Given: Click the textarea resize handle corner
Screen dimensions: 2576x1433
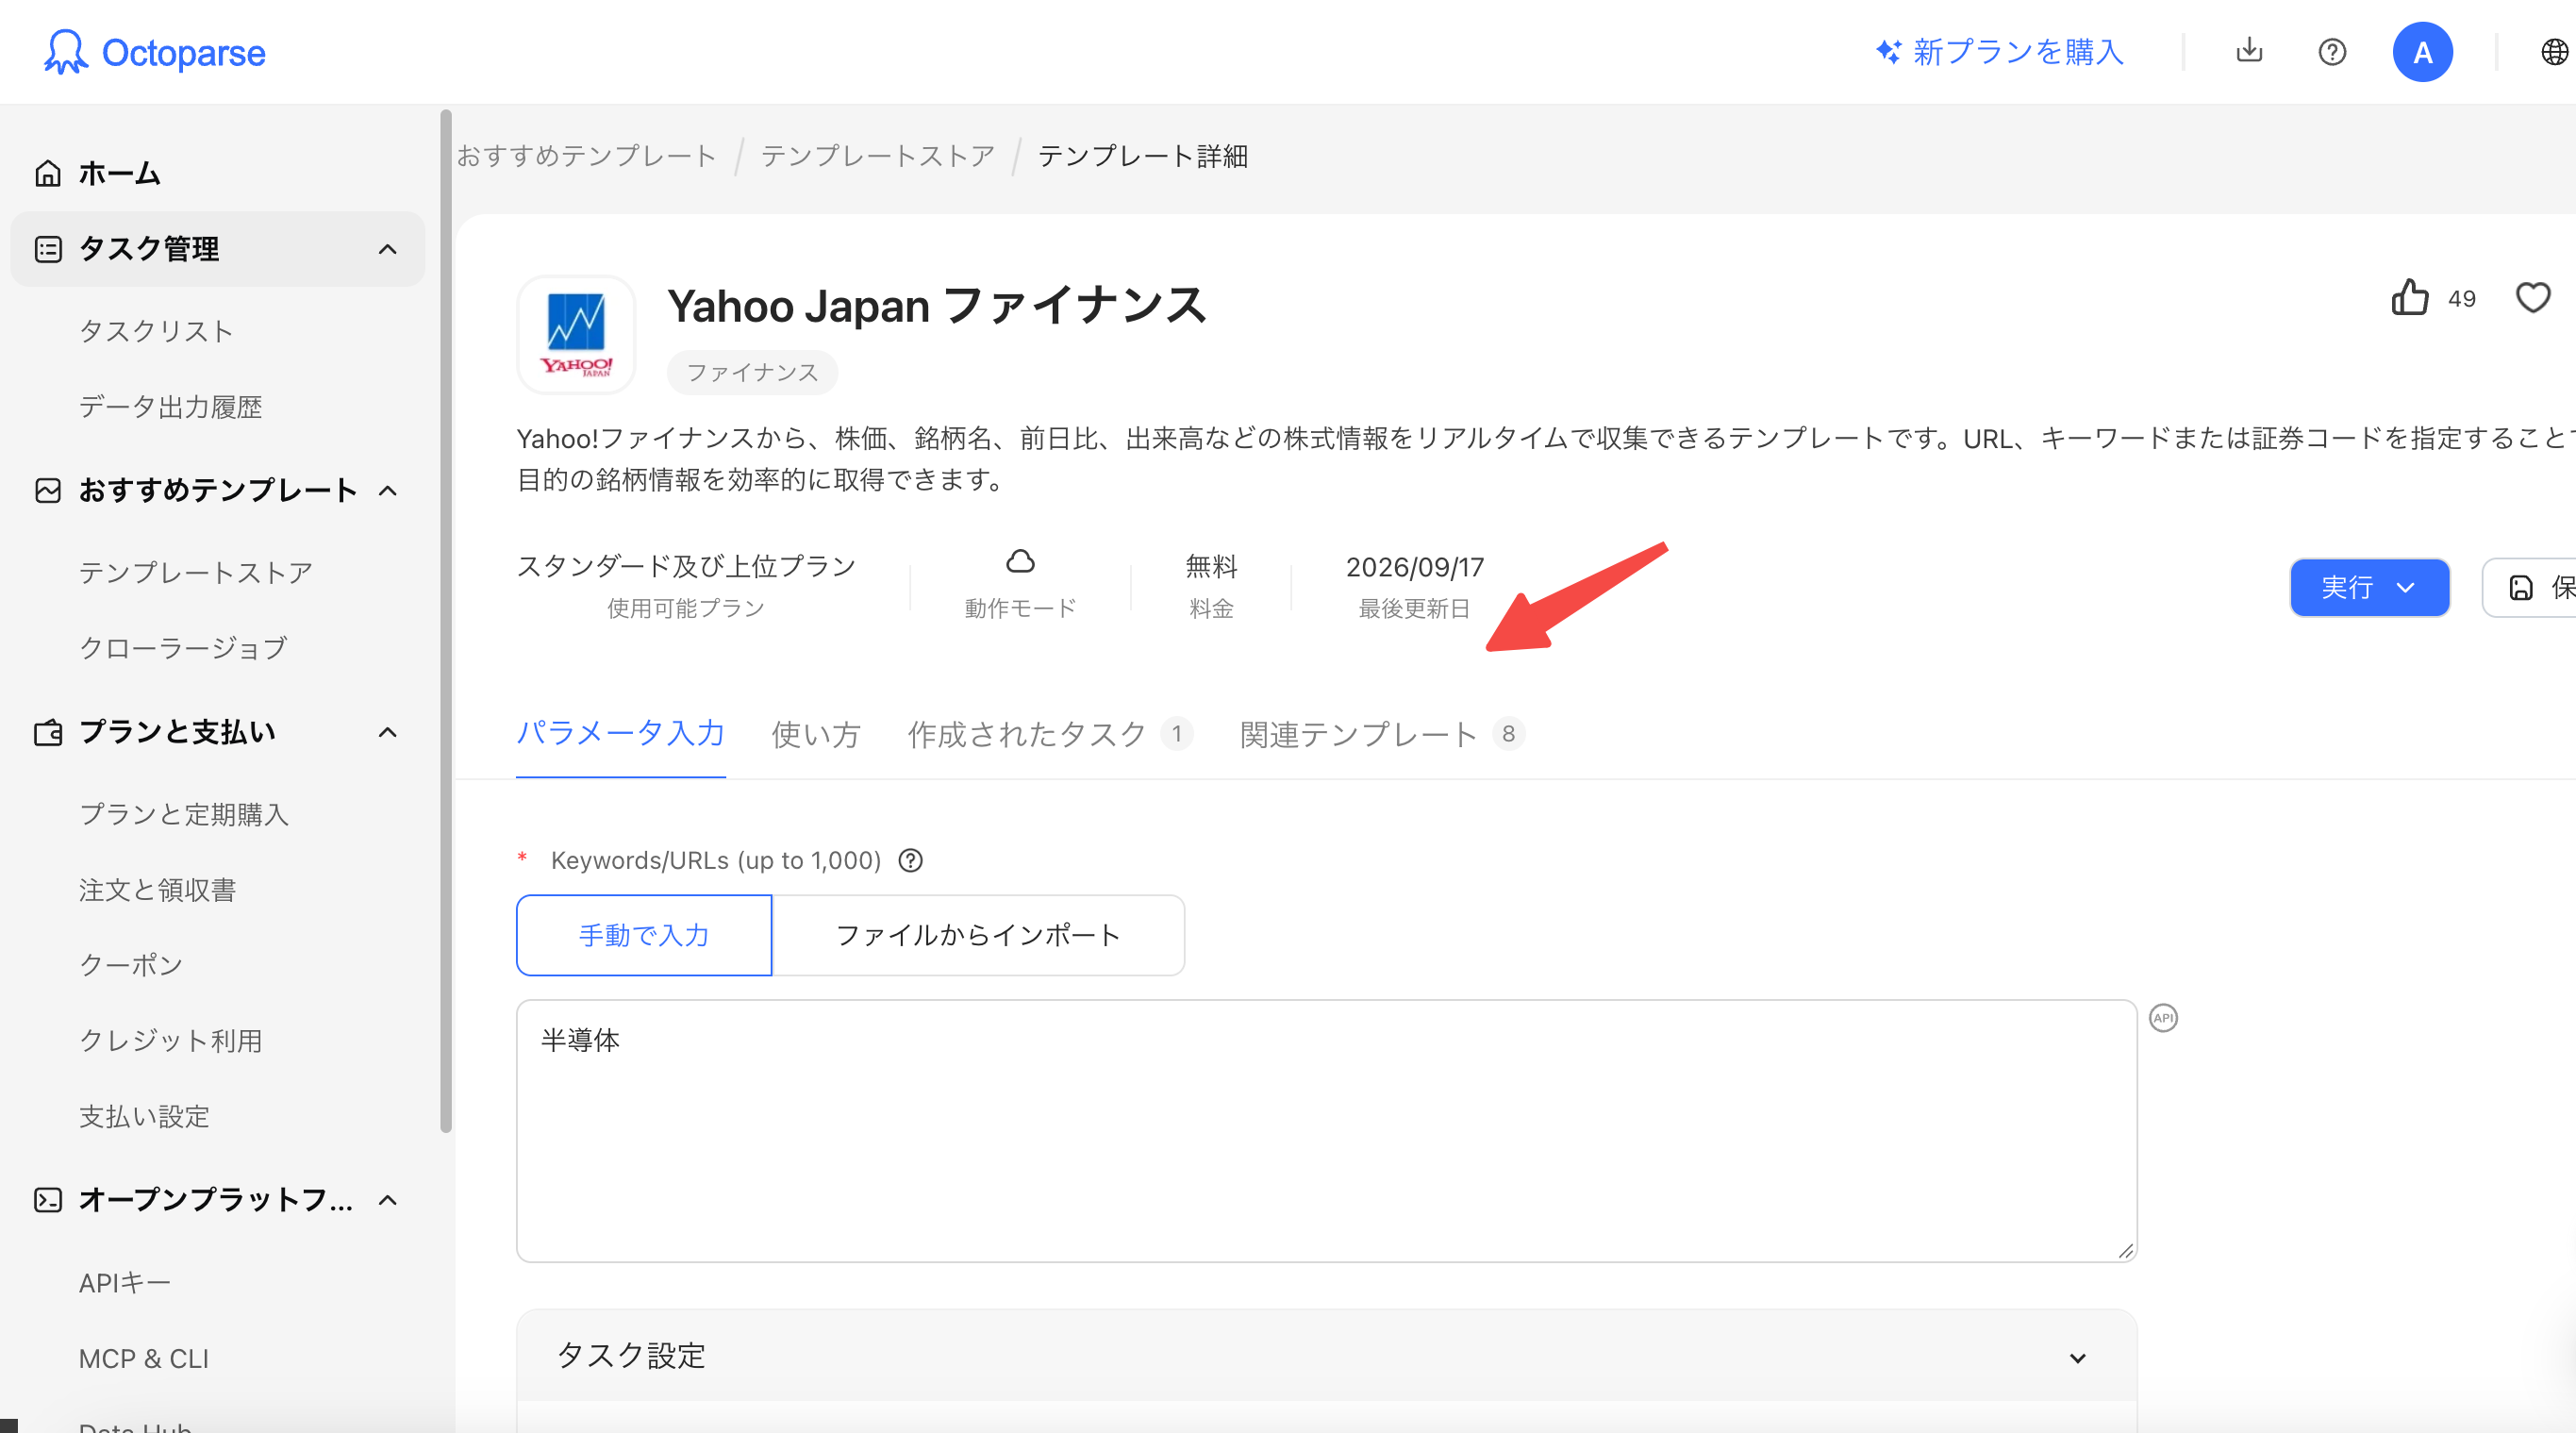Looking at the screenshot, I should 2125,1250.
